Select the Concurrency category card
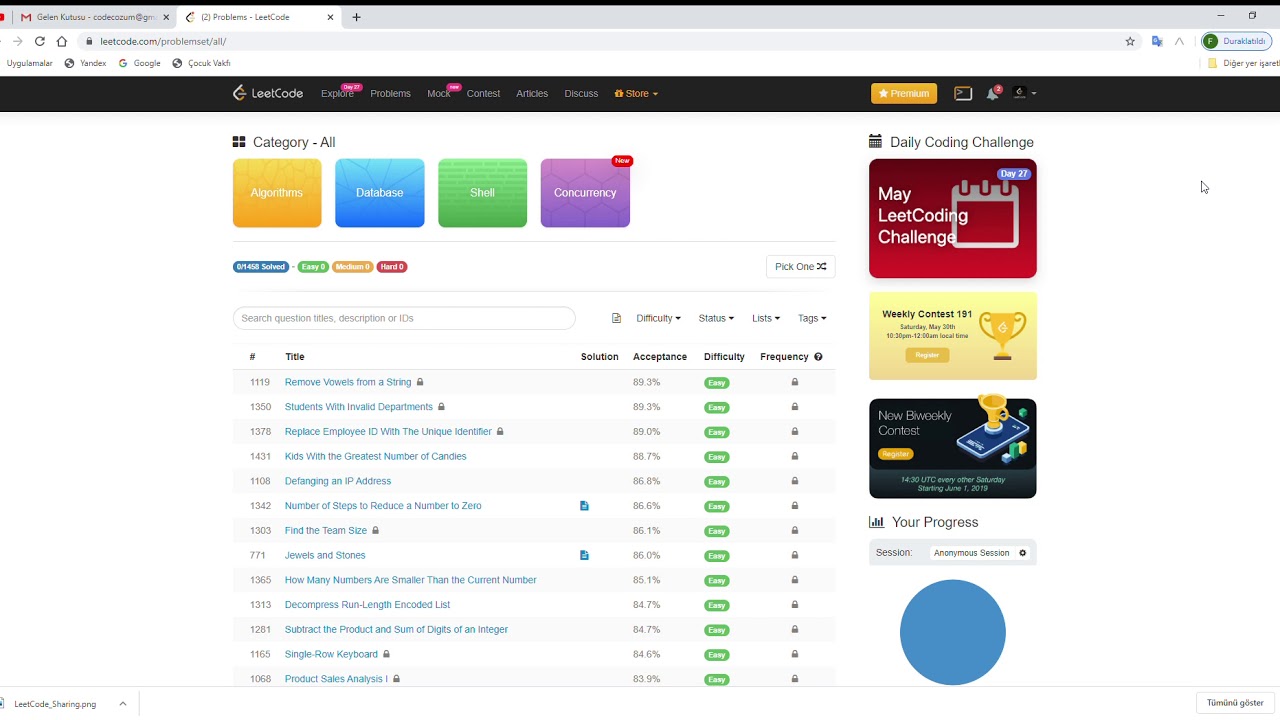The width and height of the screenshot is (1280, 720). click(585, 193)
